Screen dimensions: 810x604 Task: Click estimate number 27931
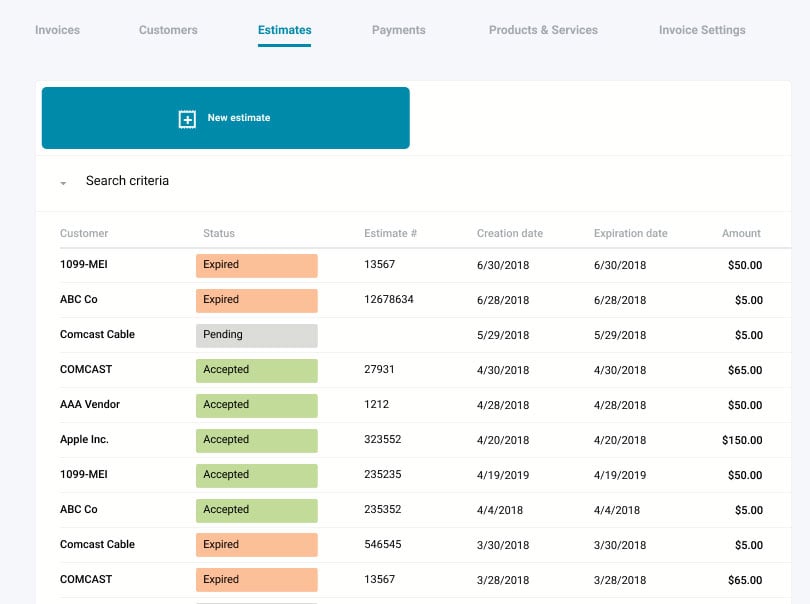(x=378, y=370)
